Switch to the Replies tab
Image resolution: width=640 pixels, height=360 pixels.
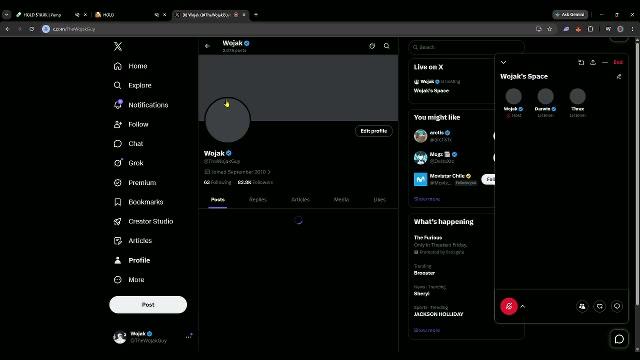coord(258,200)
